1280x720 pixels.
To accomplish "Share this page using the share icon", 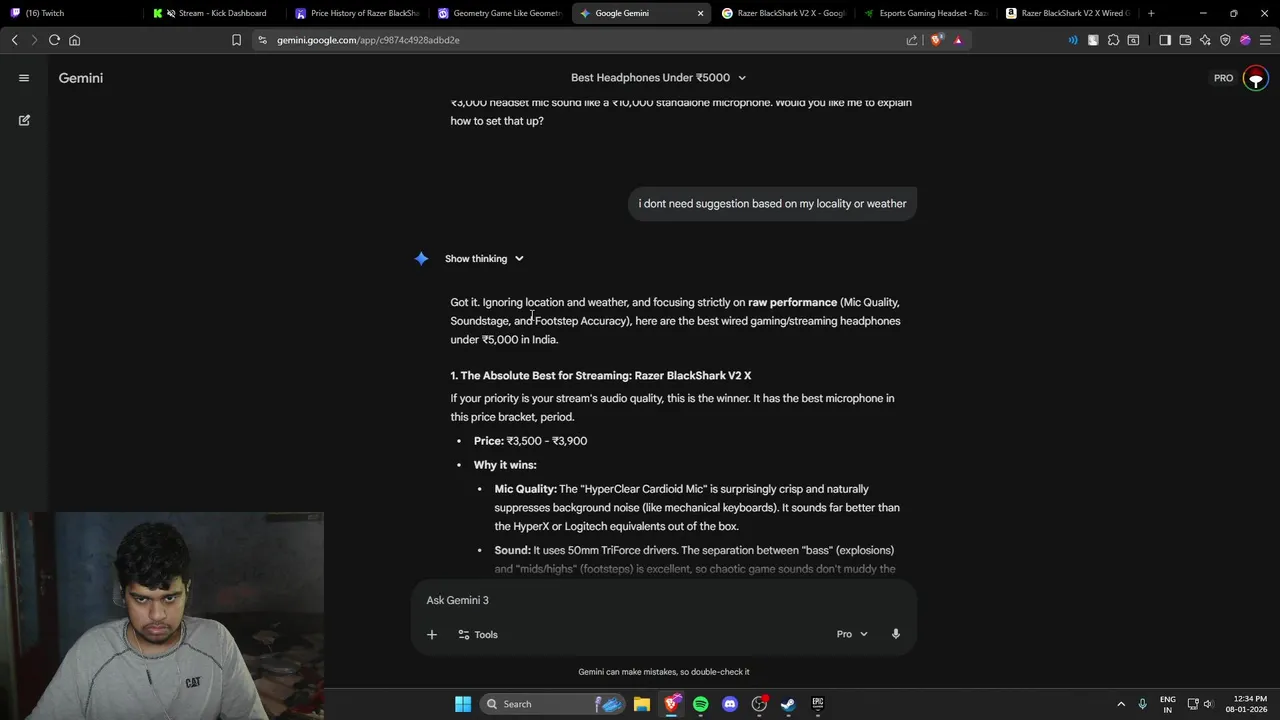I will (912, 40).
